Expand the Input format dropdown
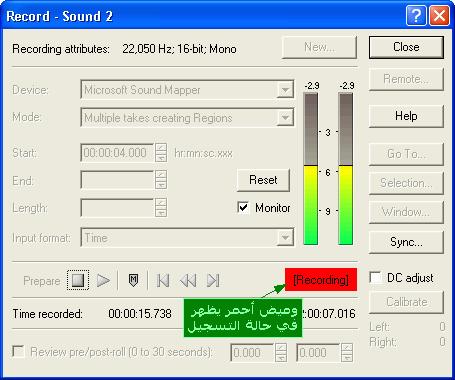 point(285,238)
